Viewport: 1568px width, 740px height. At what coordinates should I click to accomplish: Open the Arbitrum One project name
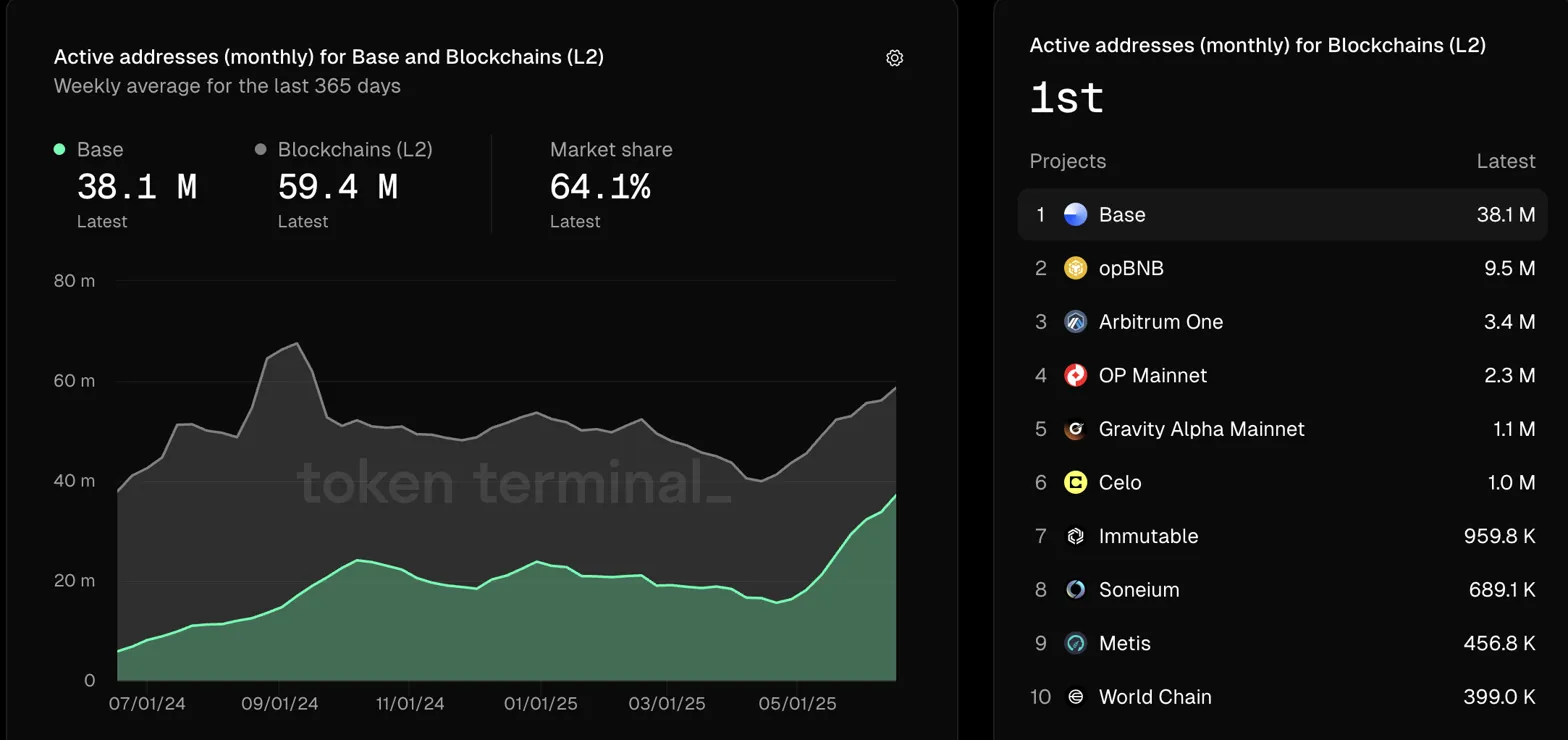point(1161,322)
